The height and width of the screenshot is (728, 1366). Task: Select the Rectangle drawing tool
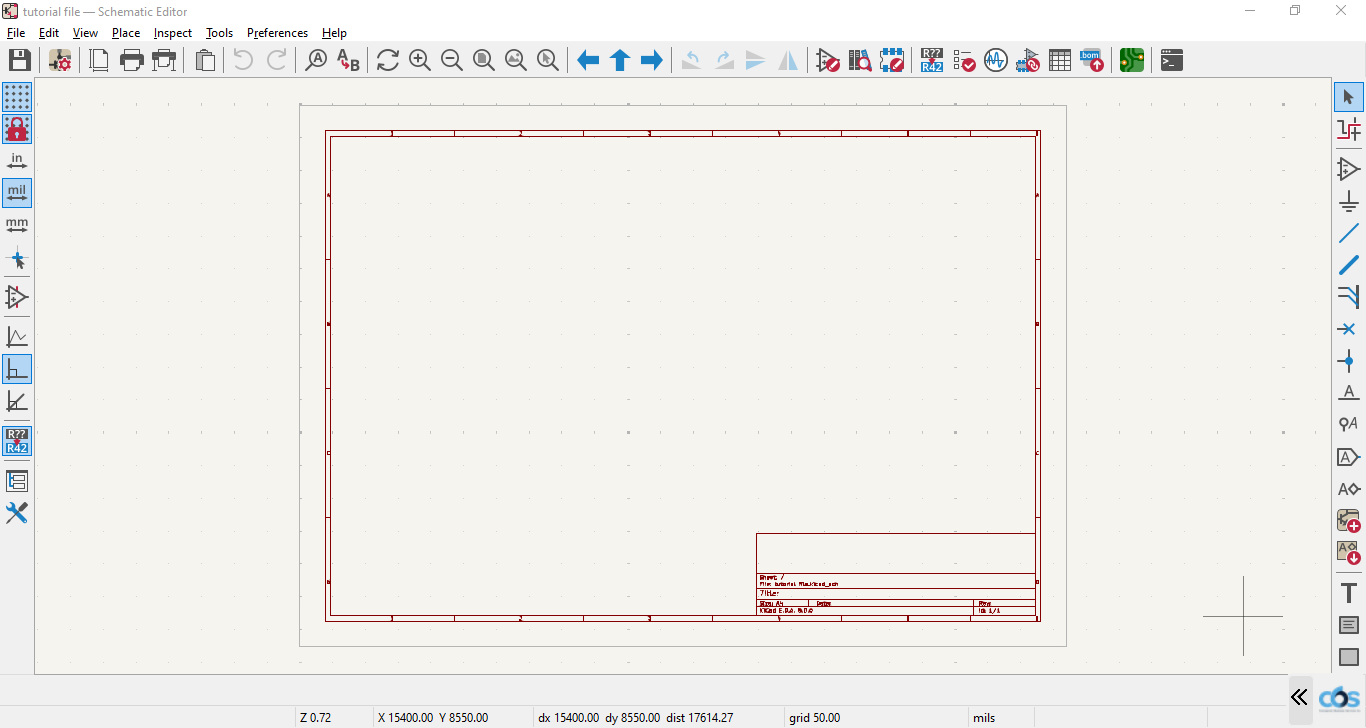click(1349, 657)
